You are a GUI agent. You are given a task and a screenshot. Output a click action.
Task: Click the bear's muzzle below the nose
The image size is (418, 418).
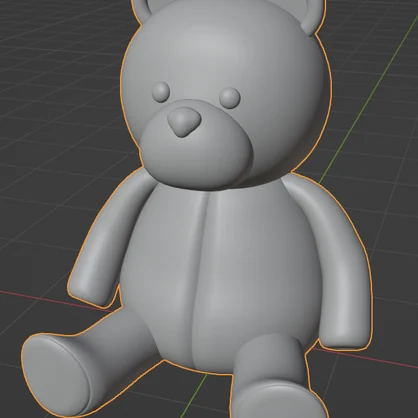click(197, 157)
